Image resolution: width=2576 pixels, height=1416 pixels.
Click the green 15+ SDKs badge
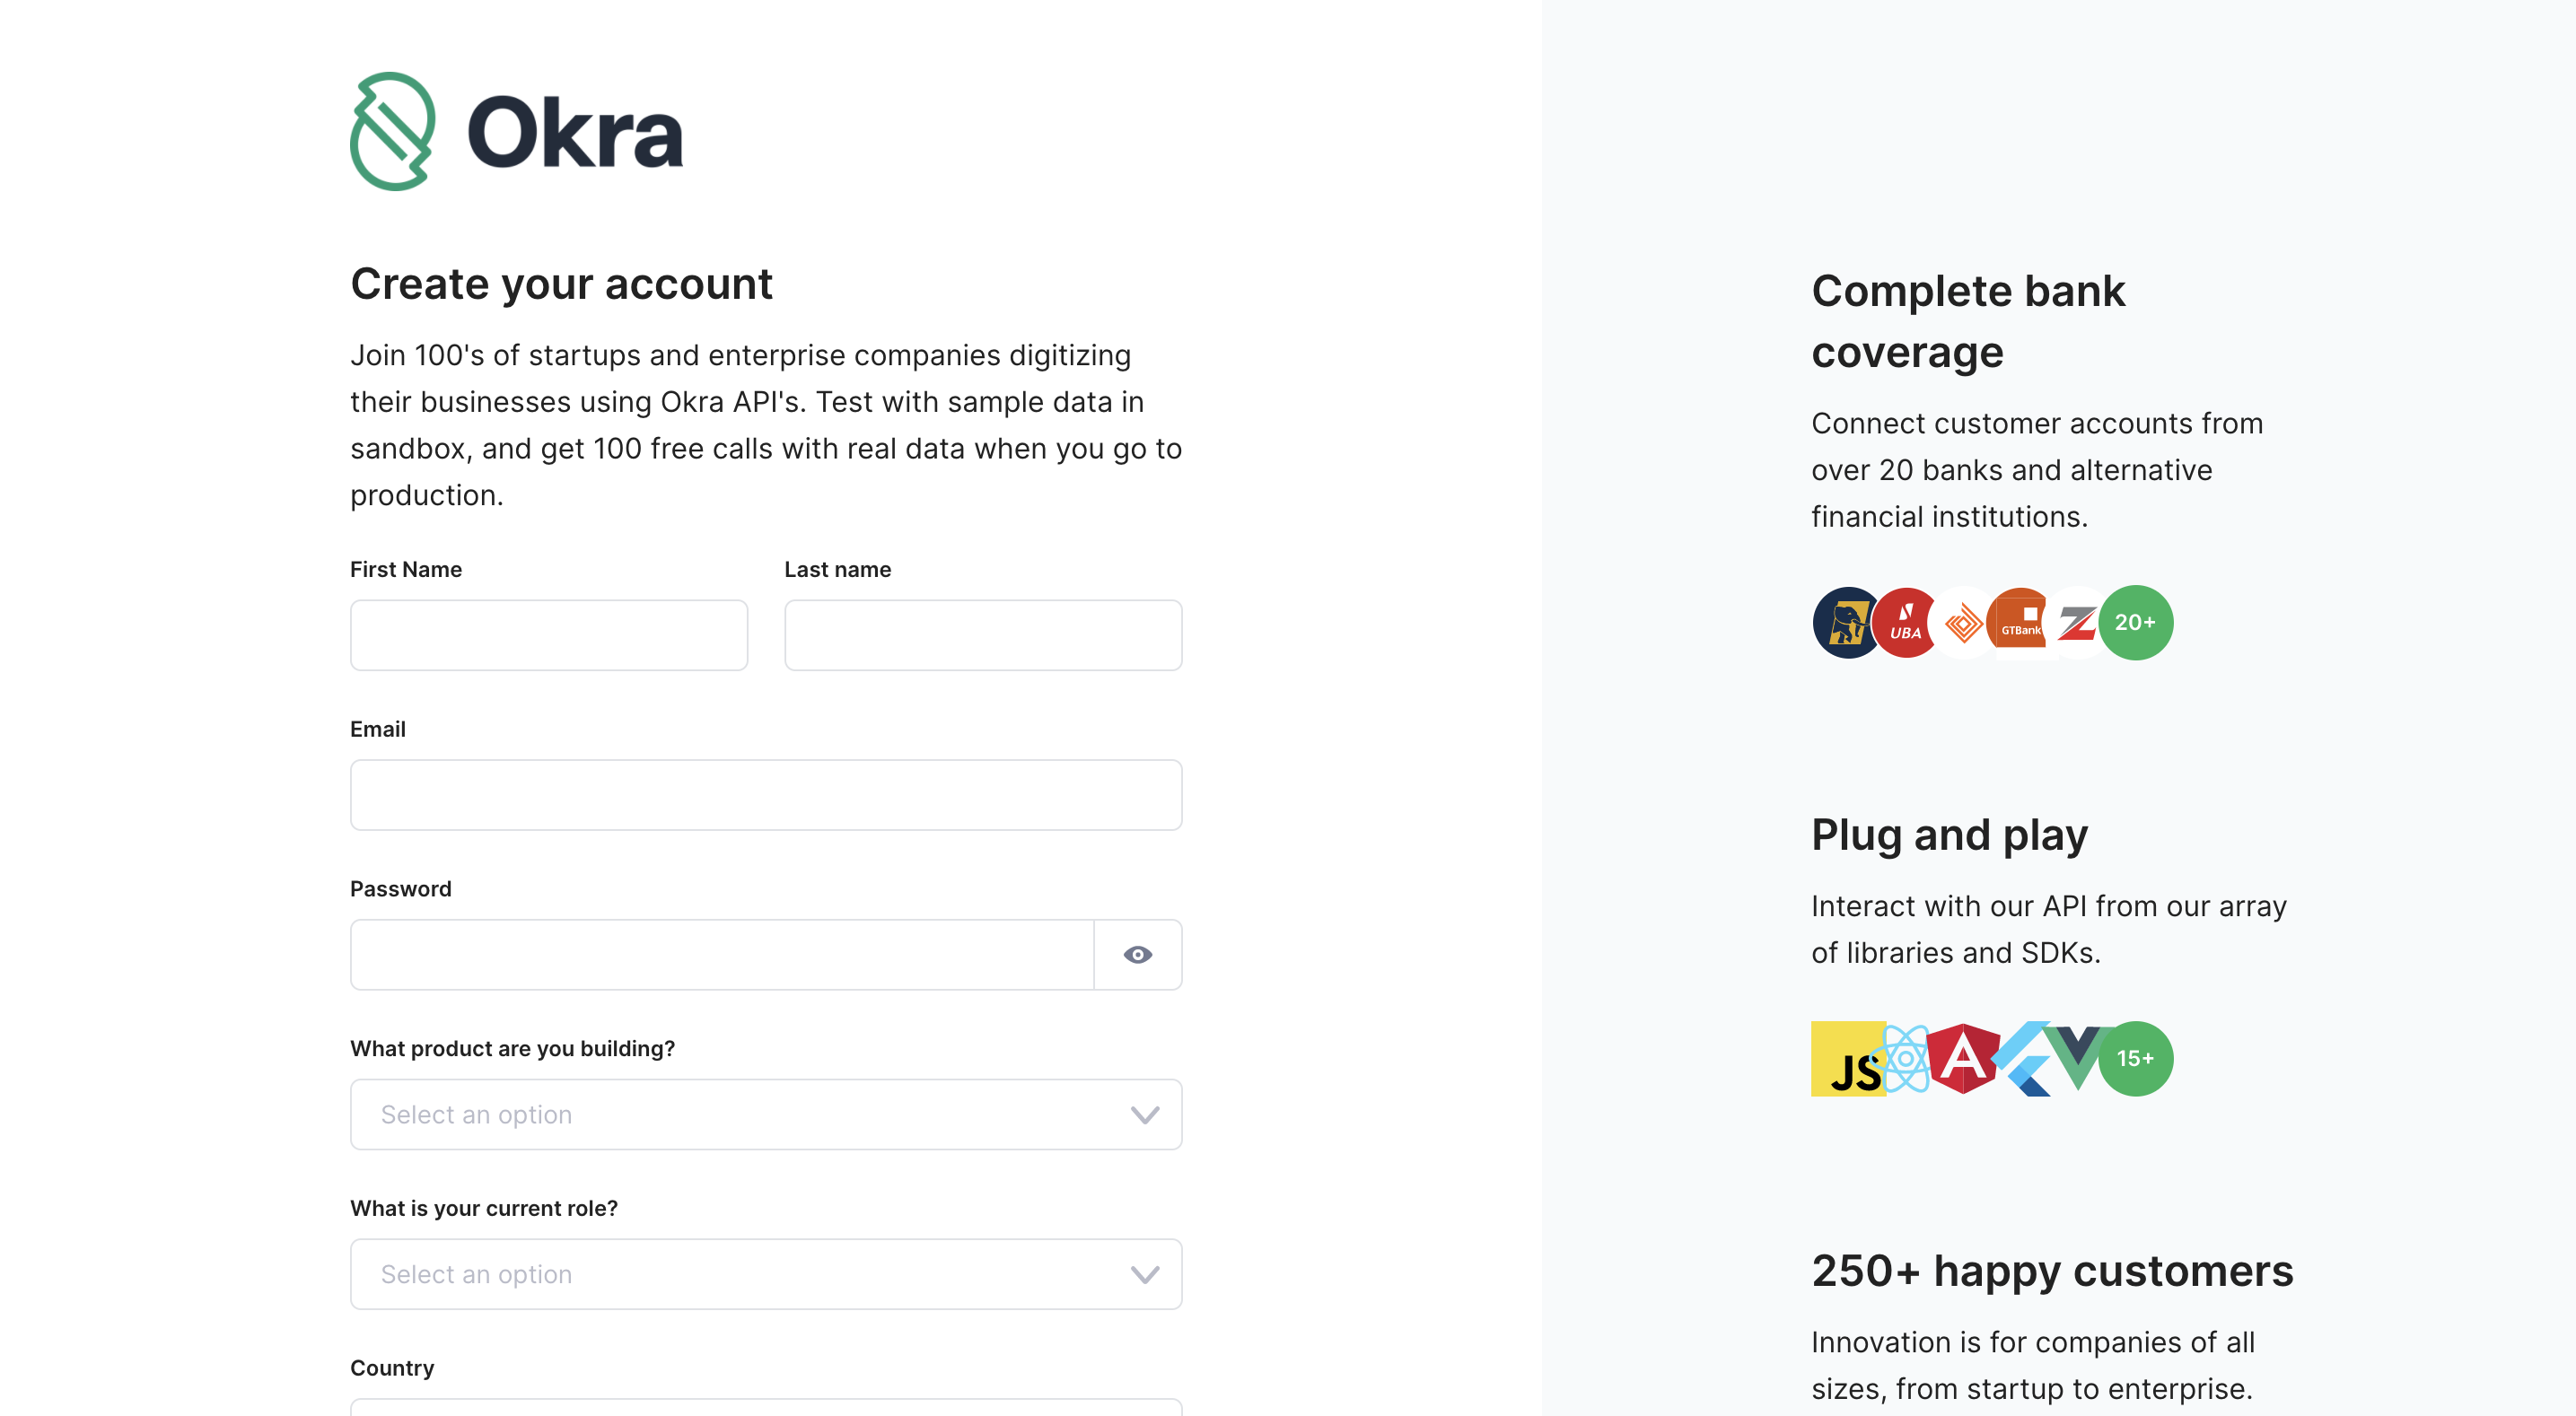point(2135,1058)
